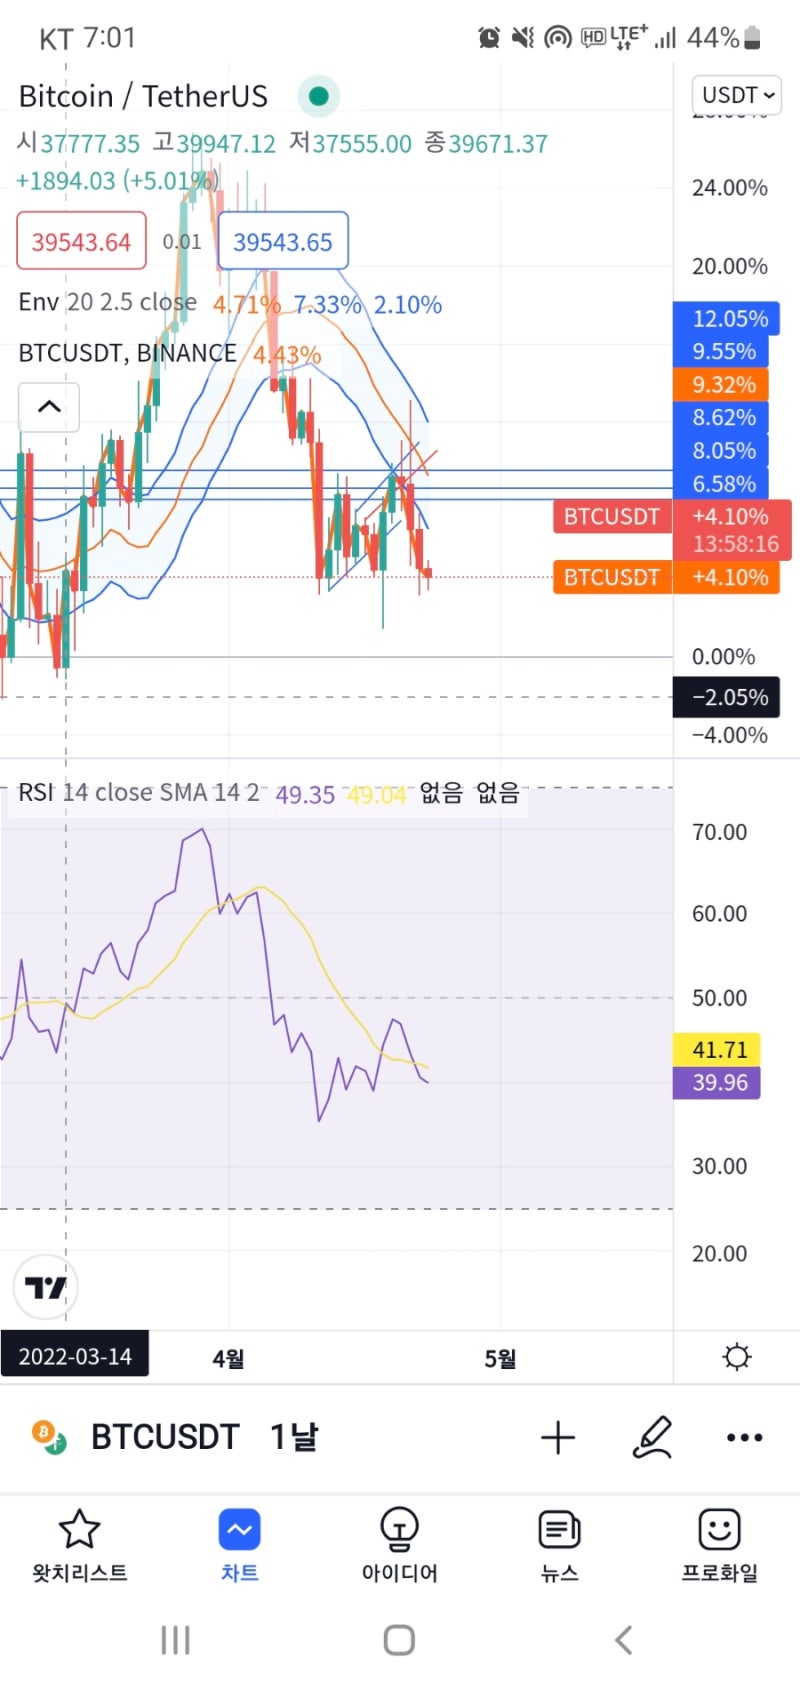The width and height of the screenshot is (800, 1689).
Task: Tap the compare value 4.43%
Action: coord(287,355)
